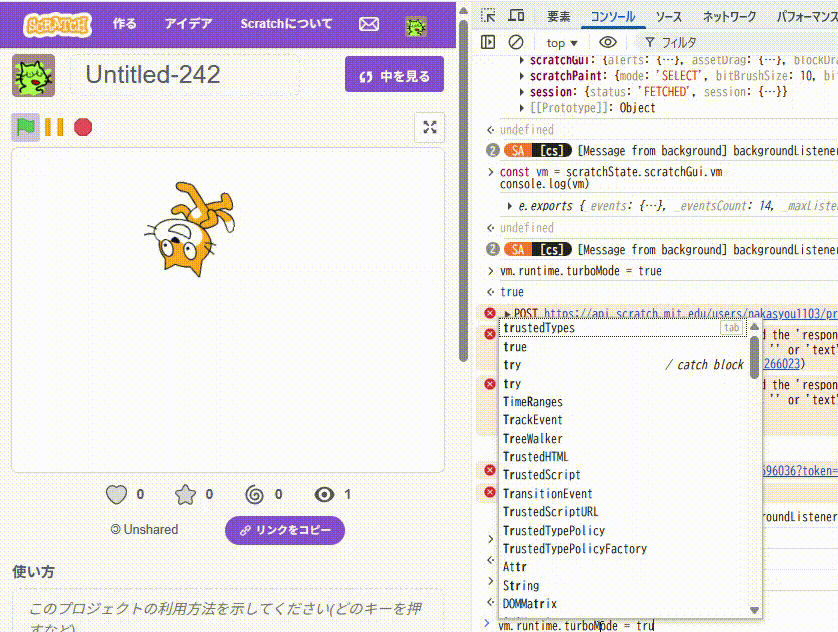Stop the project with red stop sign
The height and width of the screenshot is (632, 838).
coord(83,127)
